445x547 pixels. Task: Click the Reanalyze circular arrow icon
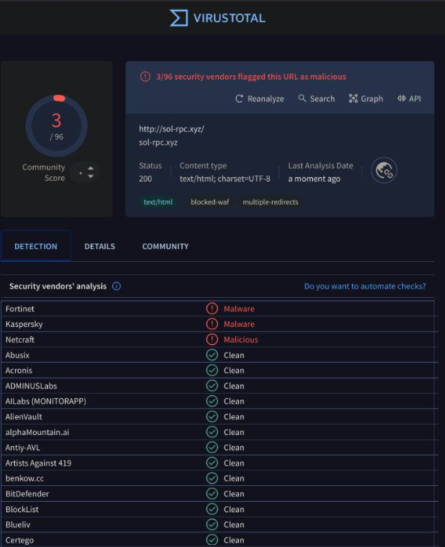tap(239, 99)
